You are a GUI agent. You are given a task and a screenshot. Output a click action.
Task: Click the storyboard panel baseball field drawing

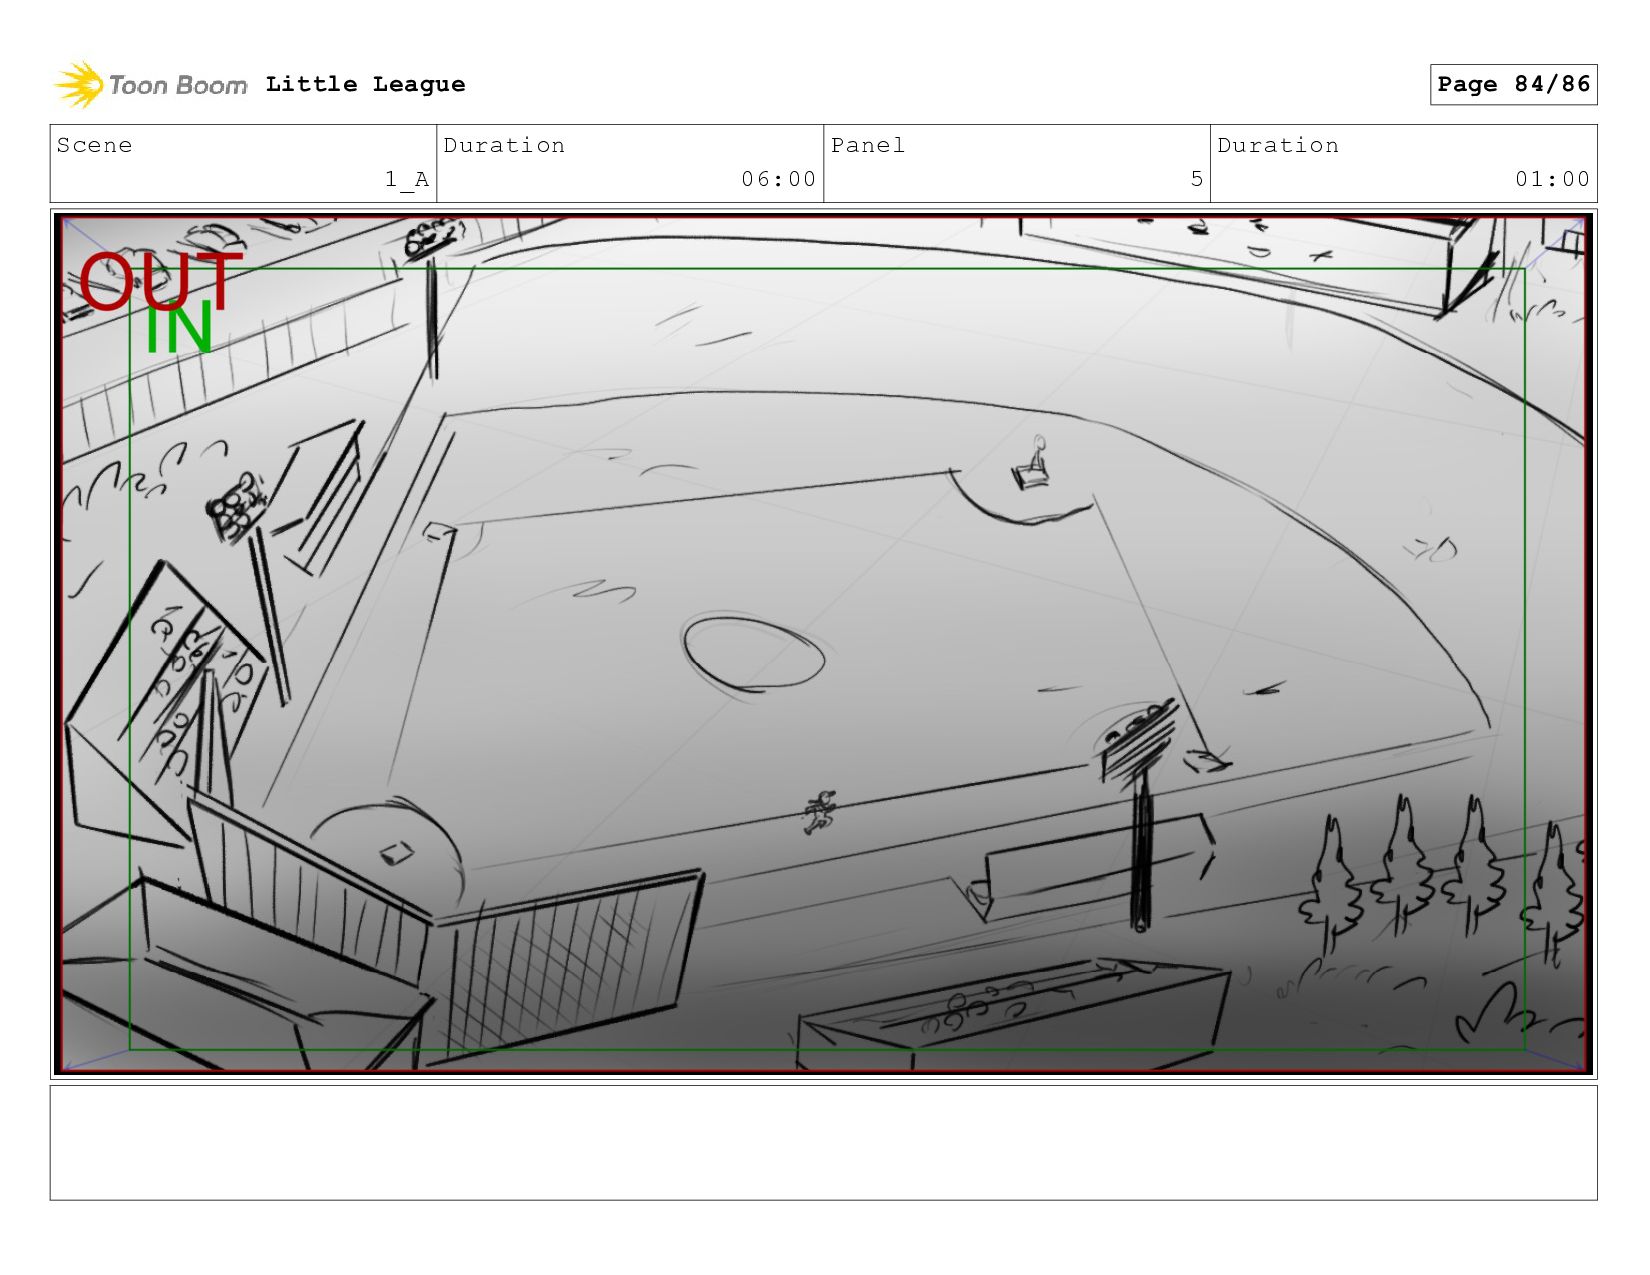[823, 644]
